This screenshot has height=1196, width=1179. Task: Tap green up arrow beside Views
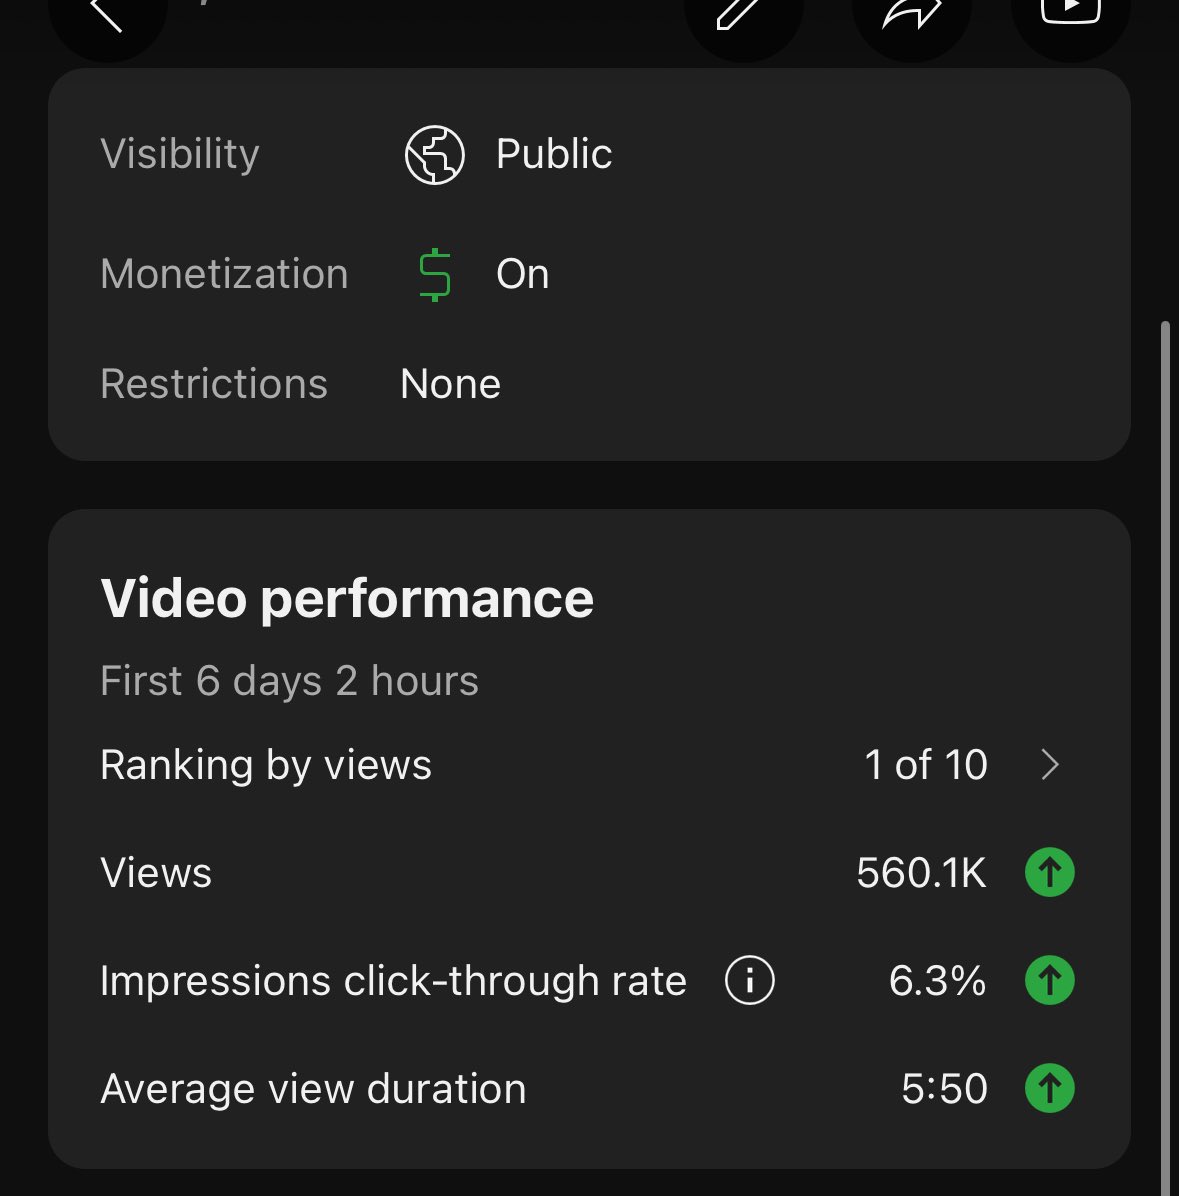click(x=1049, y=872)
